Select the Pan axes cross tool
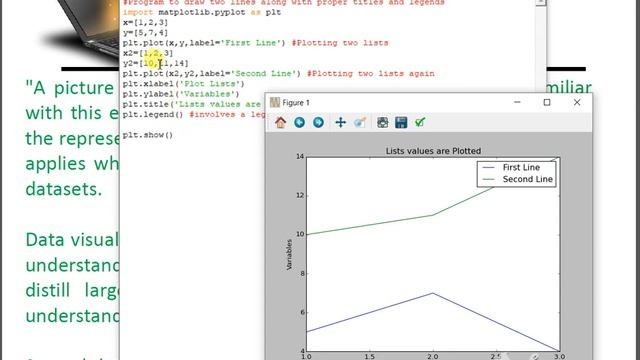 tap(340, 122)
